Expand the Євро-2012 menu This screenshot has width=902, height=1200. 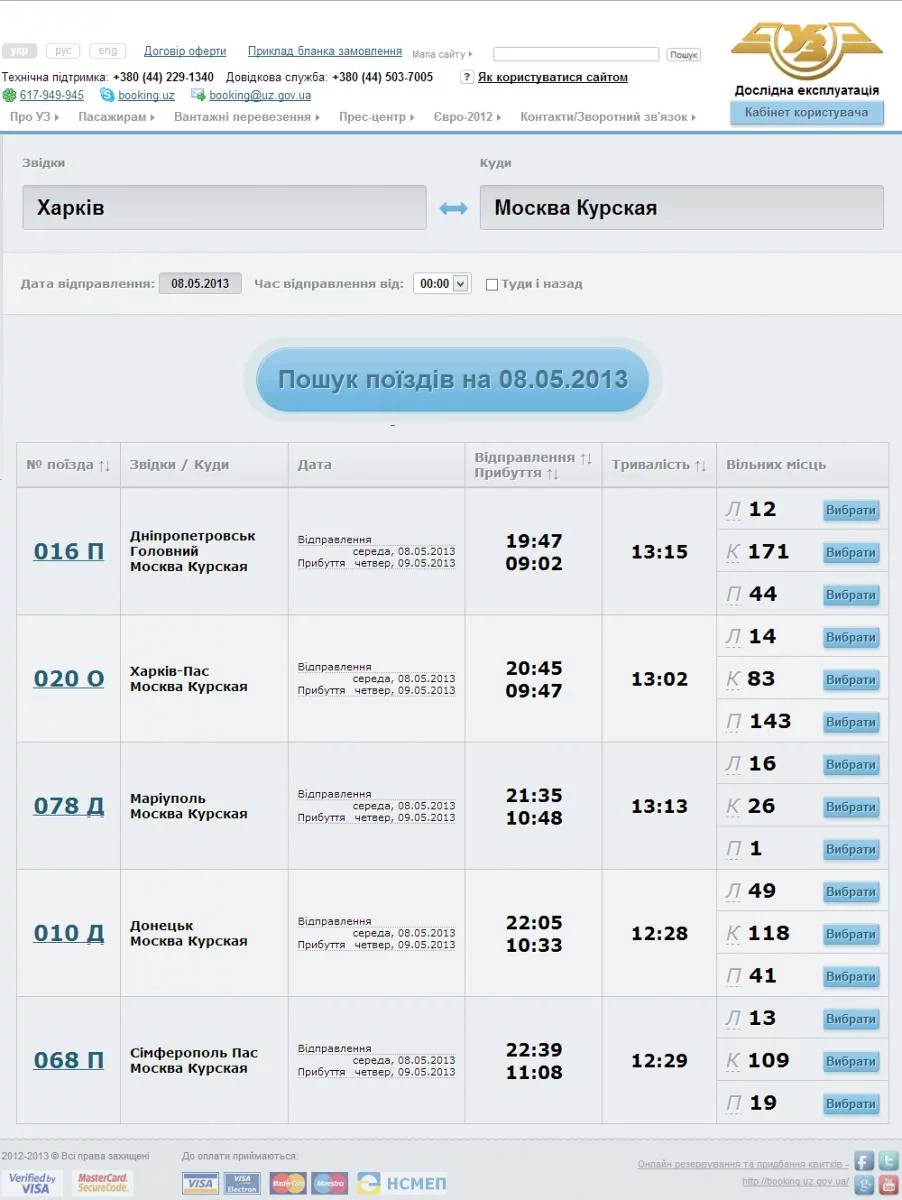tap(468, 117)
